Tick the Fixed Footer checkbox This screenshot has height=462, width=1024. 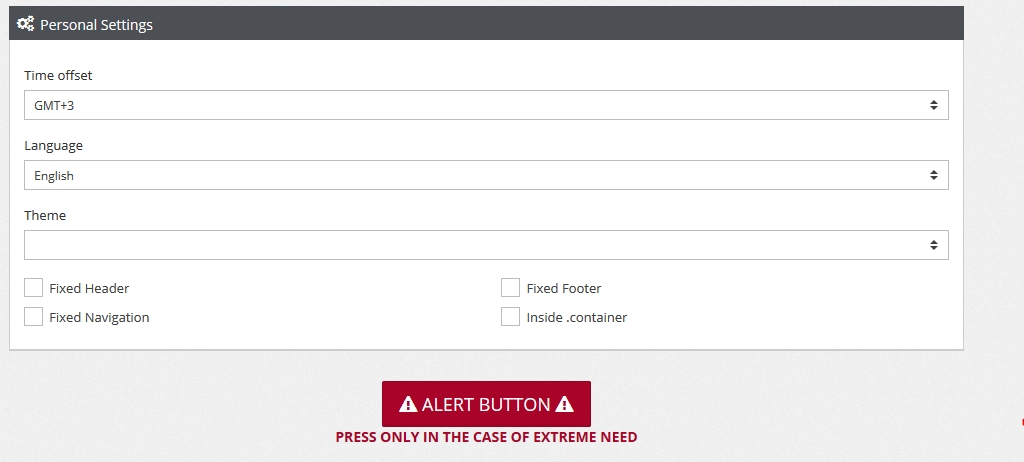point(510,288)
